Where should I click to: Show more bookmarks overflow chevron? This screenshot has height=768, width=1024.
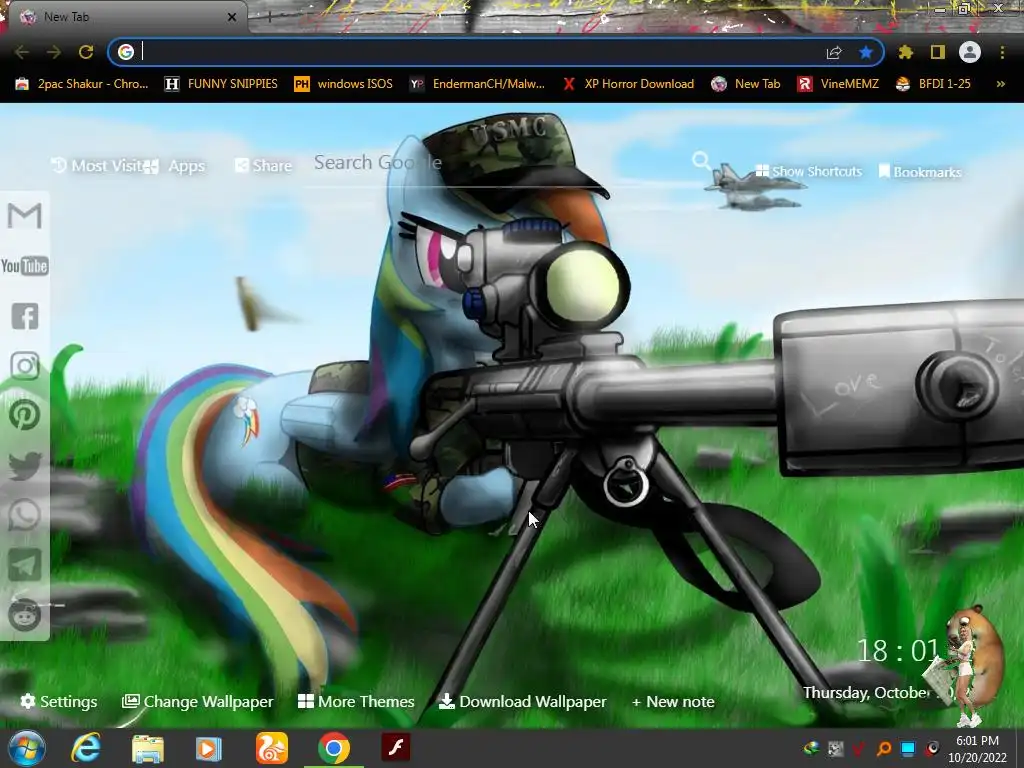point(1000,84)
